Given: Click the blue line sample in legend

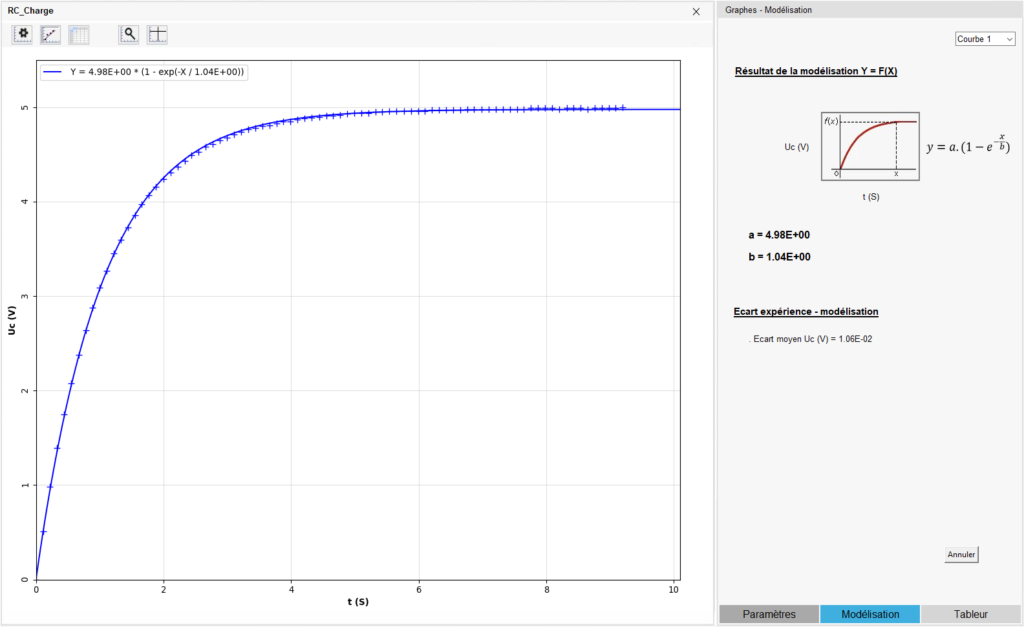Looking at the screenshot, I should pyautogui.click(x=54, y=72).
